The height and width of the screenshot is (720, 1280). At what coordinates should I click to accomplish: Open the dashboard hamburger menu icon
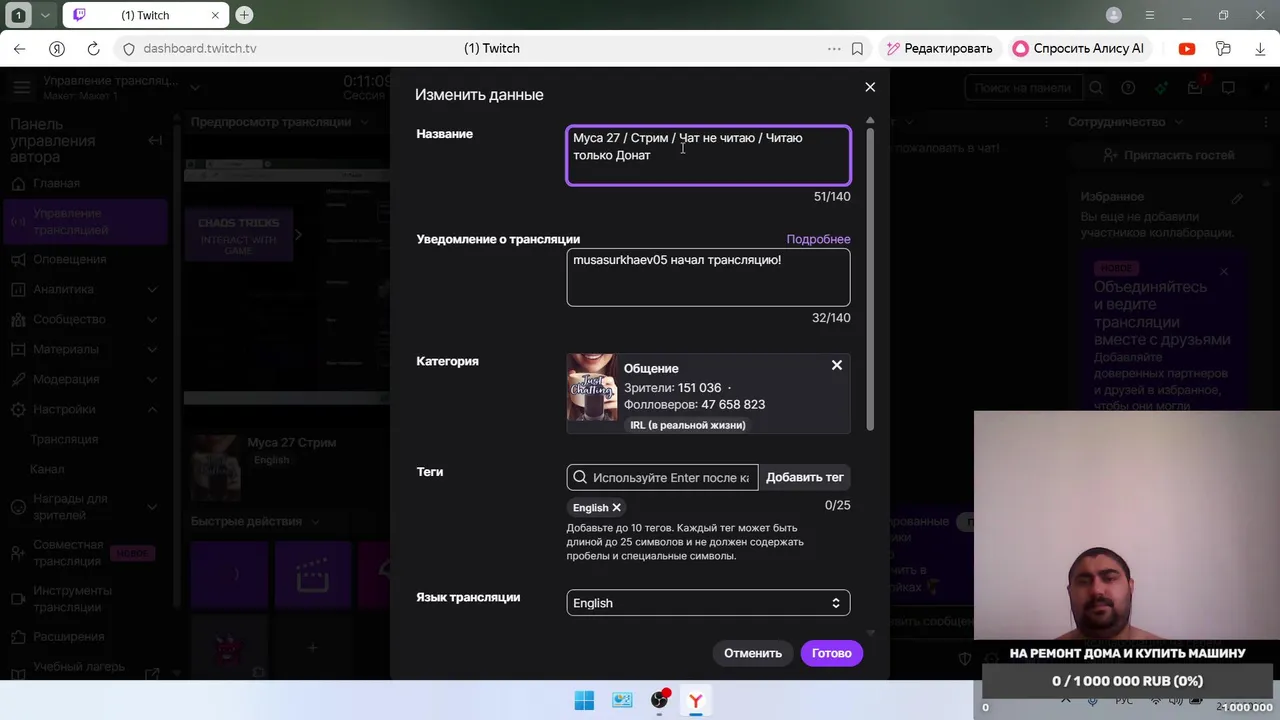coord(22,88)
